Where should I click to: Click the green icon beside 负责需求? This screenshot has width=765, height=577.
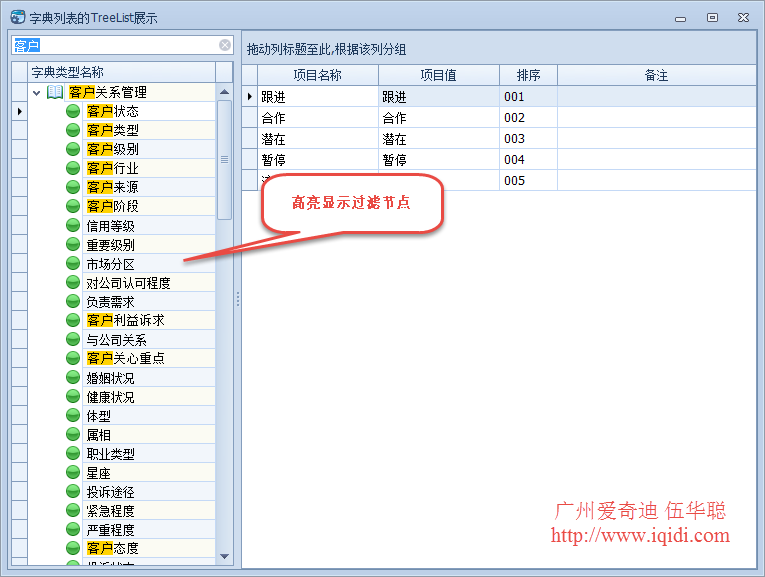pos(73,301)
